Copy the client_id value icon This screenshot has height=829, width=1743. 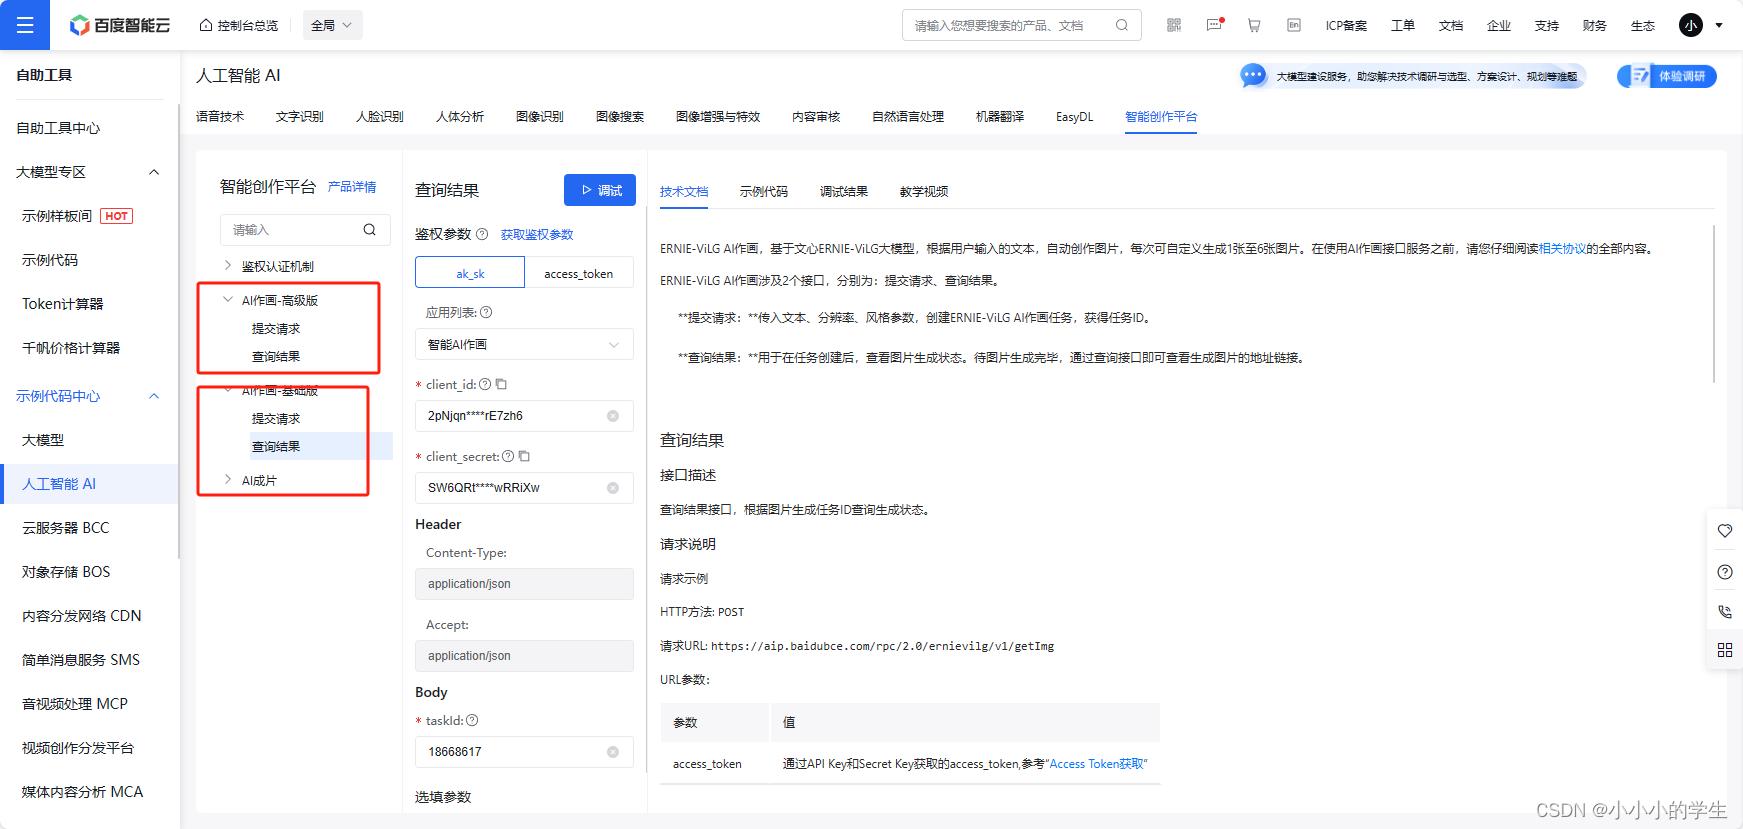tap(501, 384)
